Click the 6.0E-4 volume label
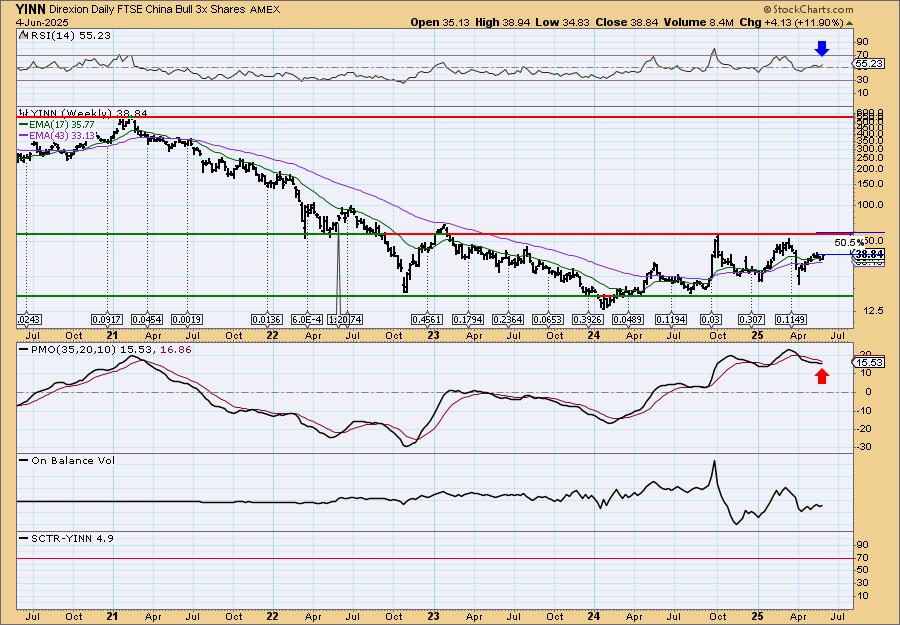 [x=307, y=319]
